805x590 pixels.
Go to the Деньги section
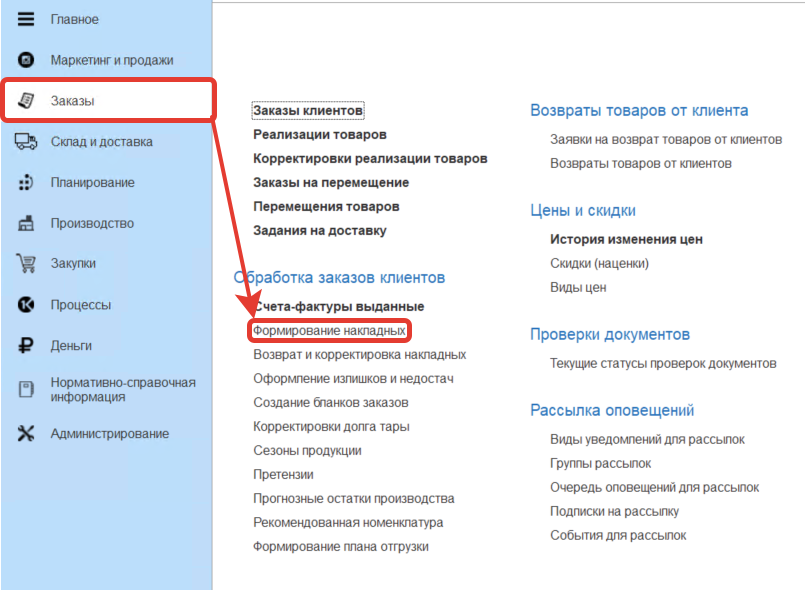pyautogui.click(x=71, y=346)
